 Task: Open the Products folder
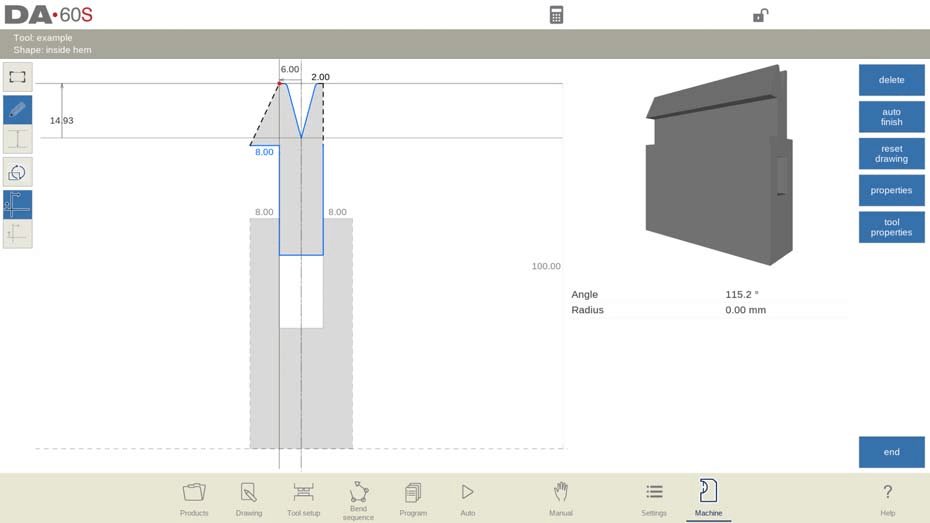click(194, 499)
